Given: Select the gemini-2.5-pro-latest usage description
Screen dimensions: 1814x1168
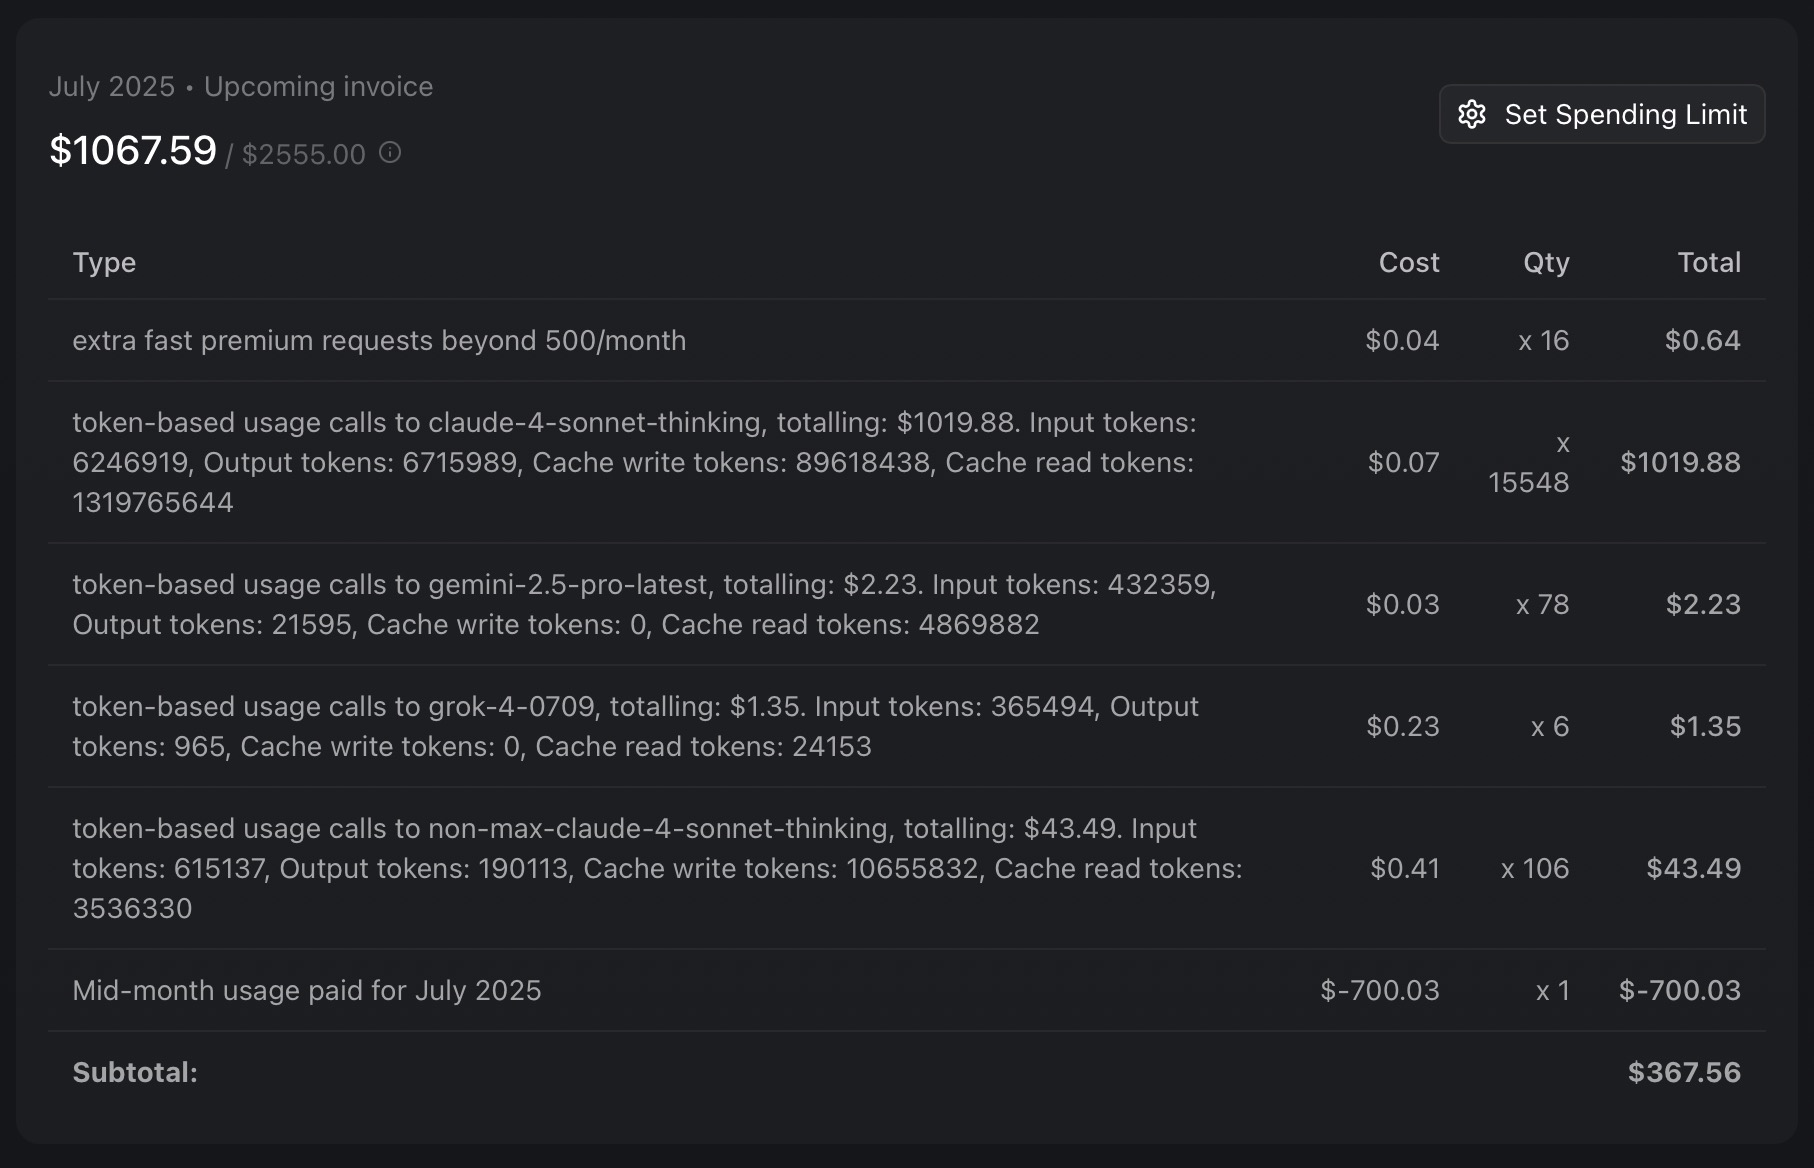Looking at the screenshot, I should [x=643, y=604].
